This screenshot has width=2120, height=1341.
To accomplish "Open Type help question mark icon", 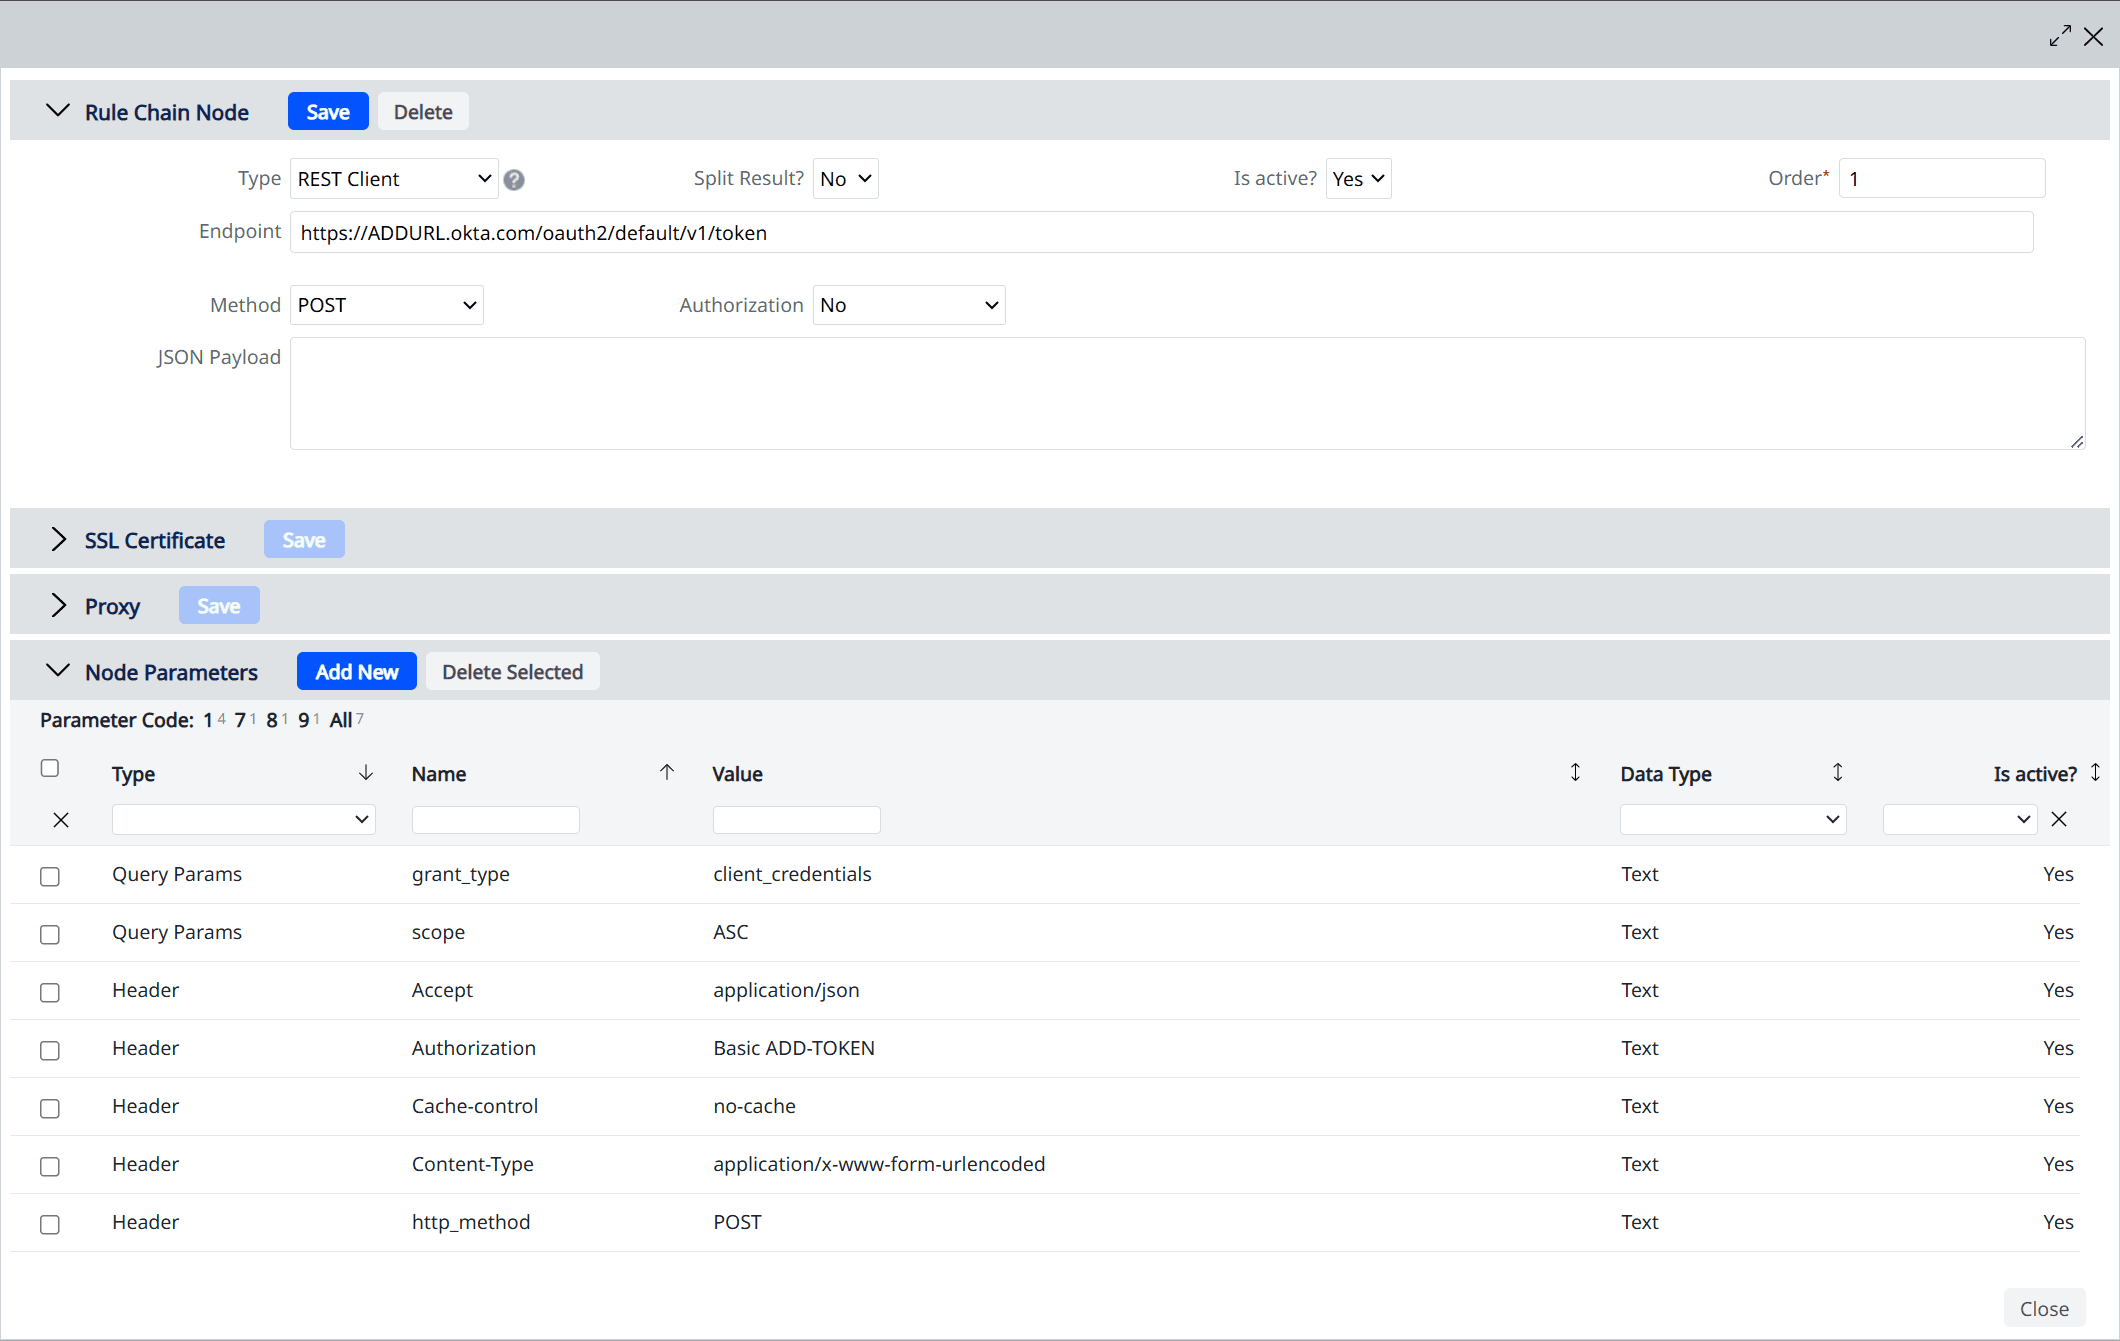I will (514, 179).
